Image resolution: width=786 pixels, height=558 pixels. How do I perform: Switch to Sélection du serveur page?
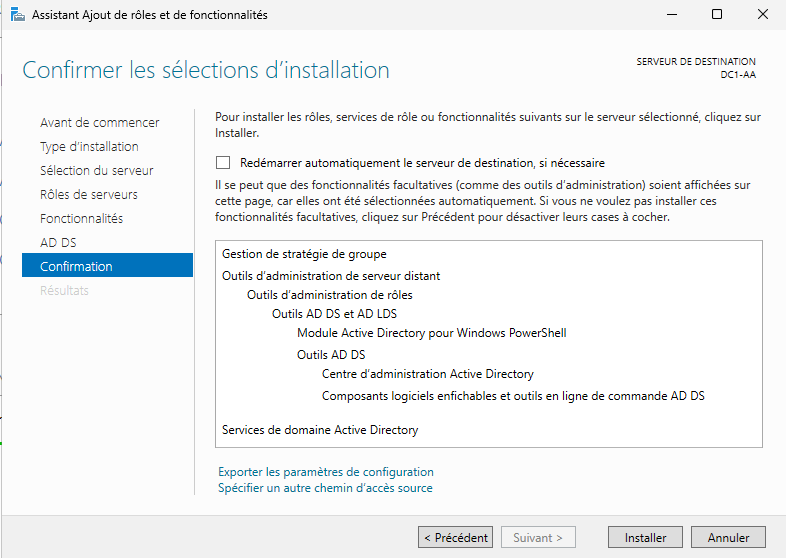96,171
